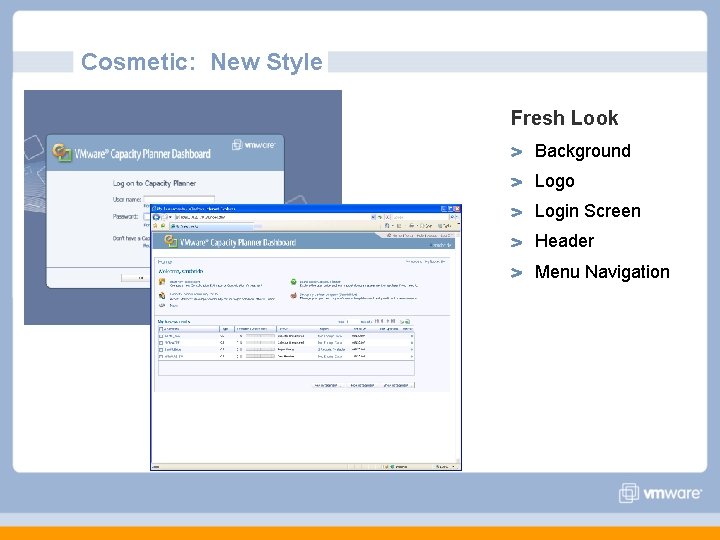Viewport: 720px width, 540px height.
Task: Click the links at the dashboard header top right
Action: coord(420,236)
